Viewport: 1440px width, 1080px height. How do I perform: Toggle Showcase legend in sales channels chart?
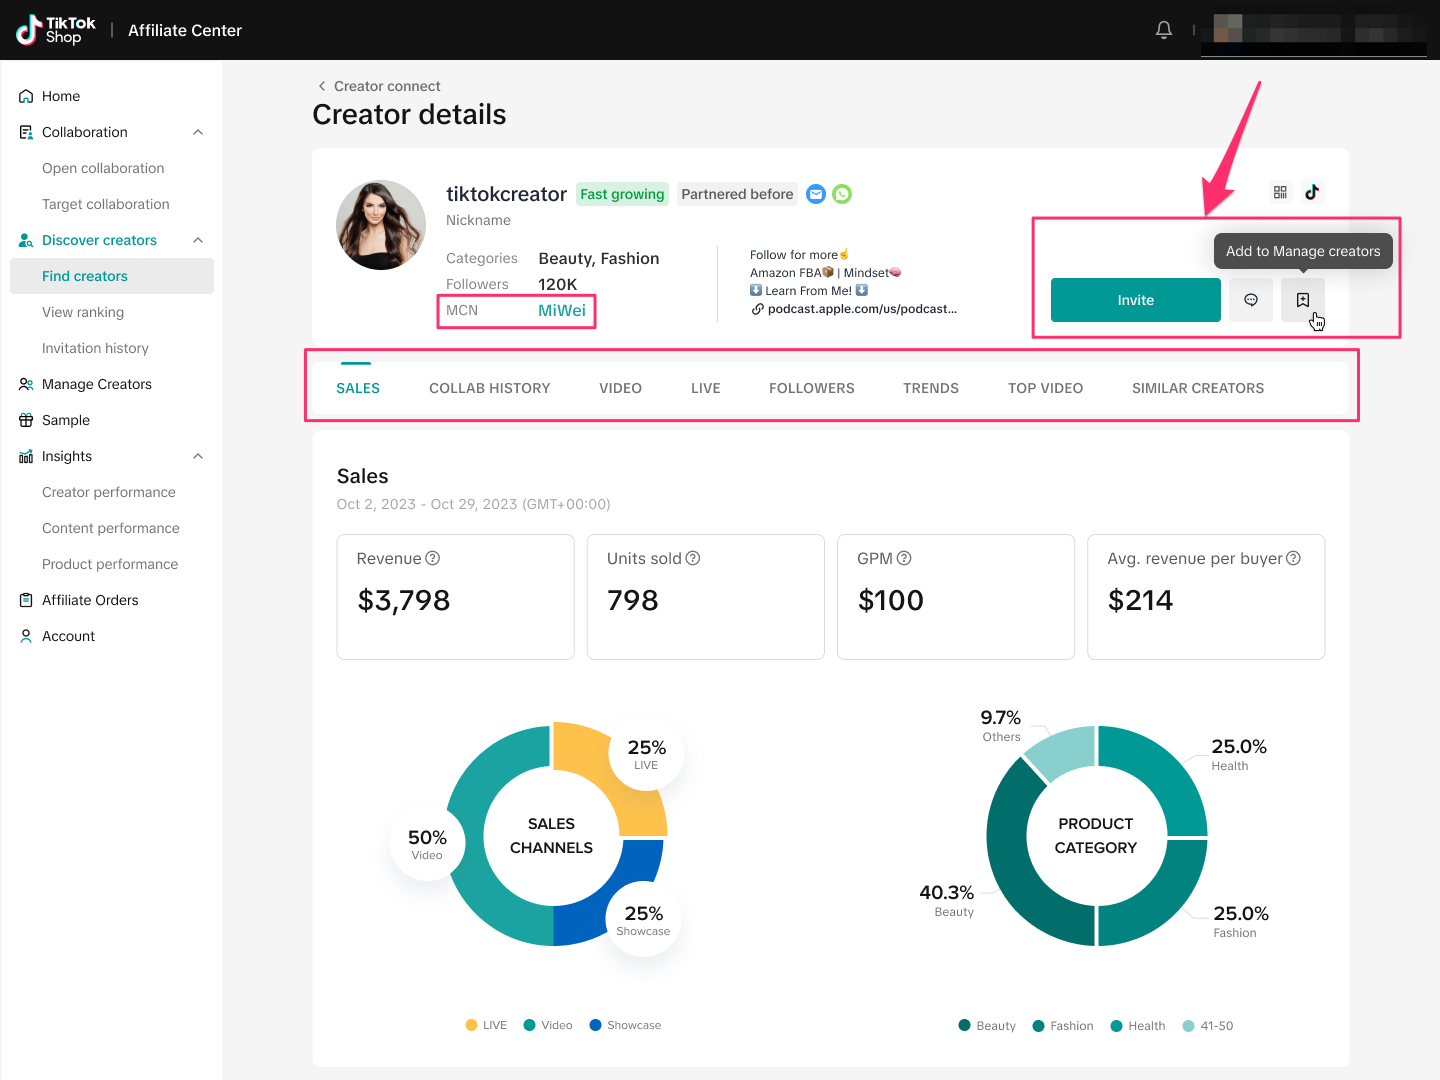coord(625,1025)
